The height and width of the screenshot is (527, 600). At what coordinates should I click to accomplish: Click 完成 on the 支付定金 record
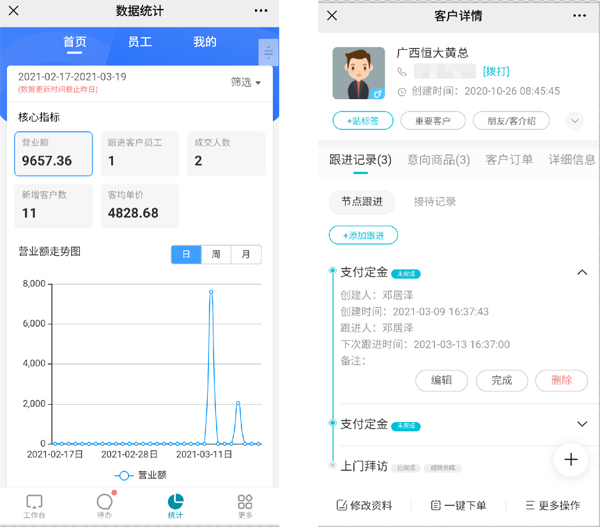click(x=502, y=380)
